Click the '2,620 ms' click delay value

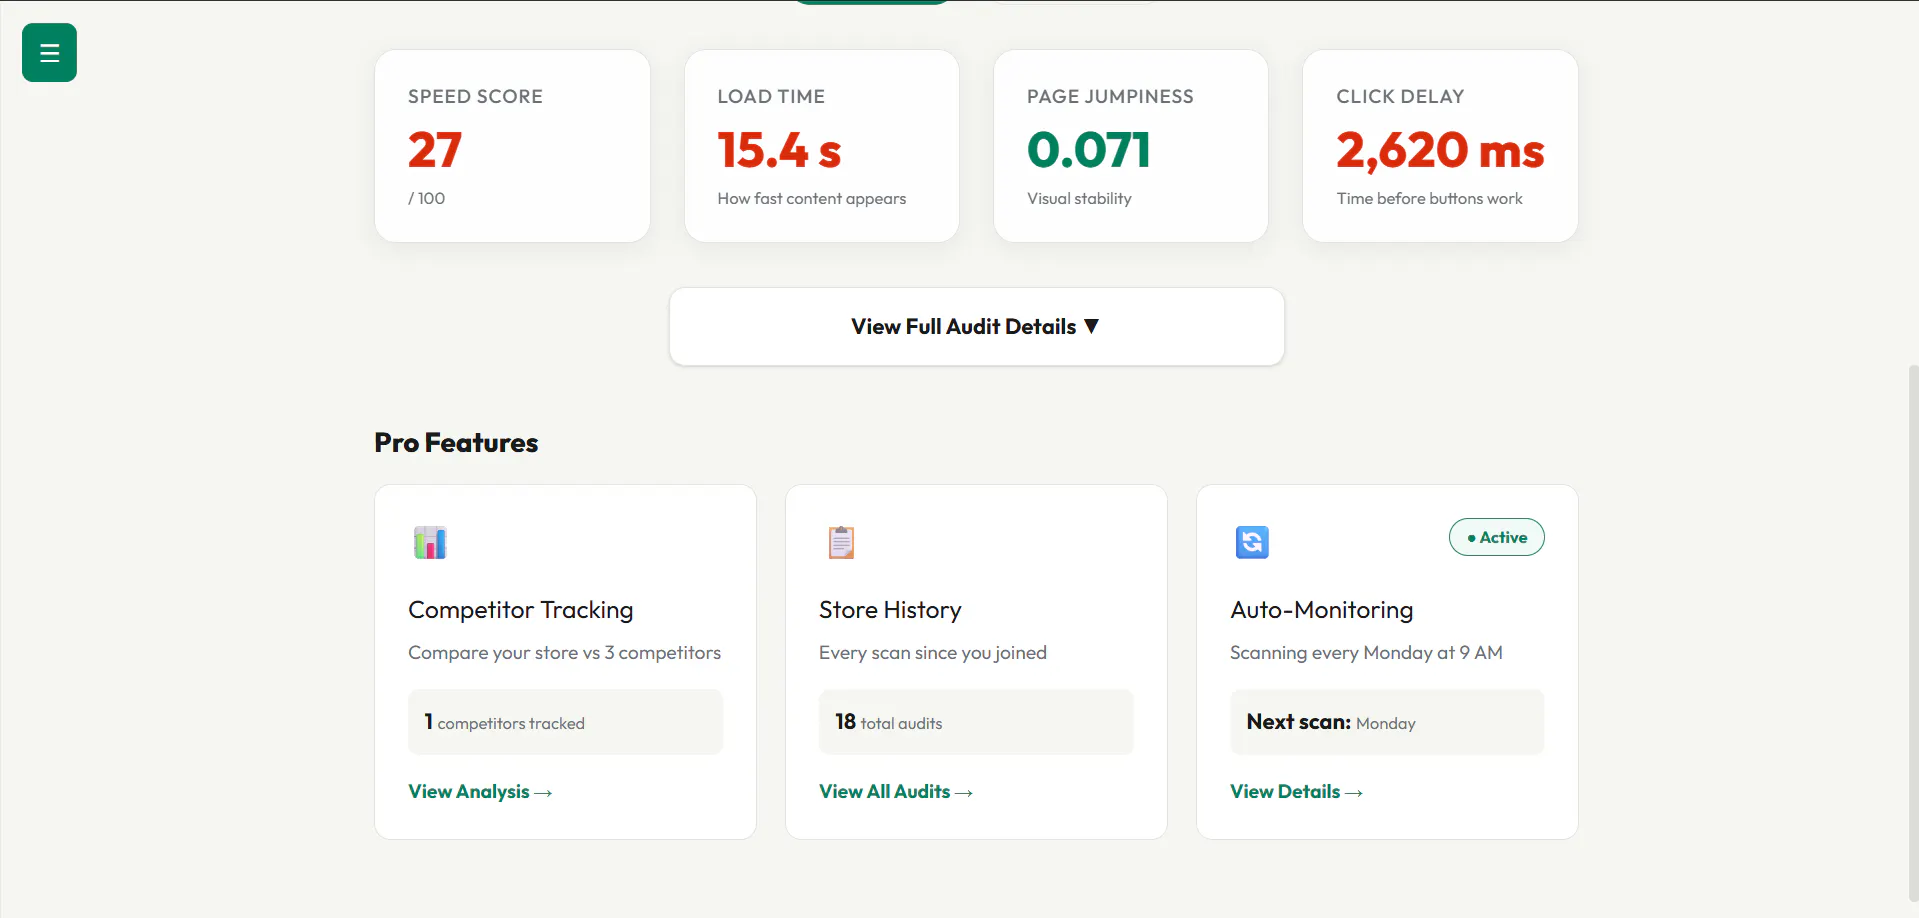click(1440, 151)
